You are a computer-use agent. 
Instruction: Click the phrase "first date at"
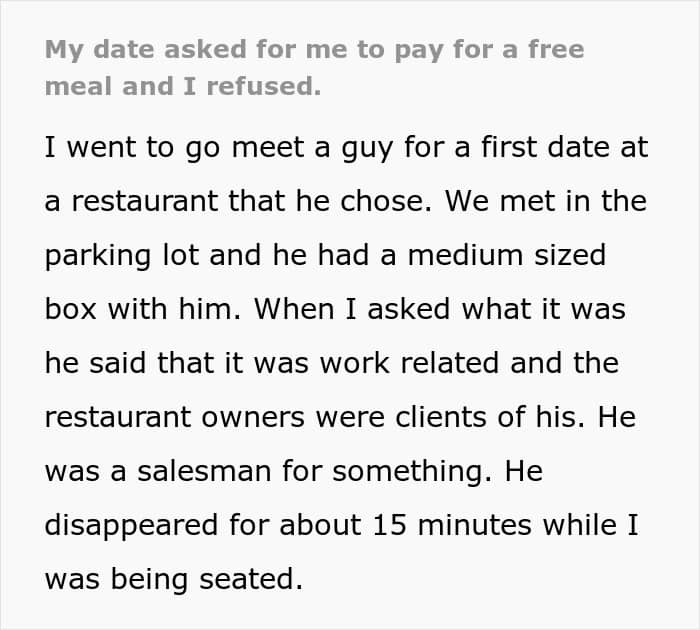click(564, 147)
